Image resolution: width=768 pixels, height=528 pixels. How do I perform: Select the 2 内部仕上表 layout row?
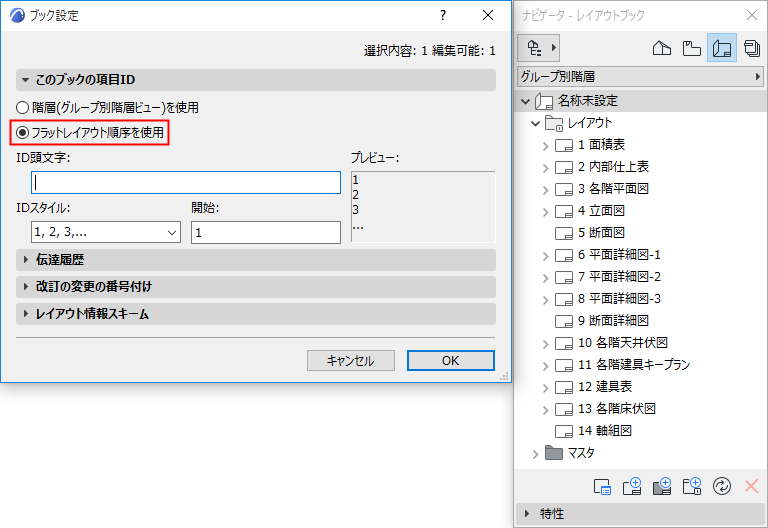641,167
